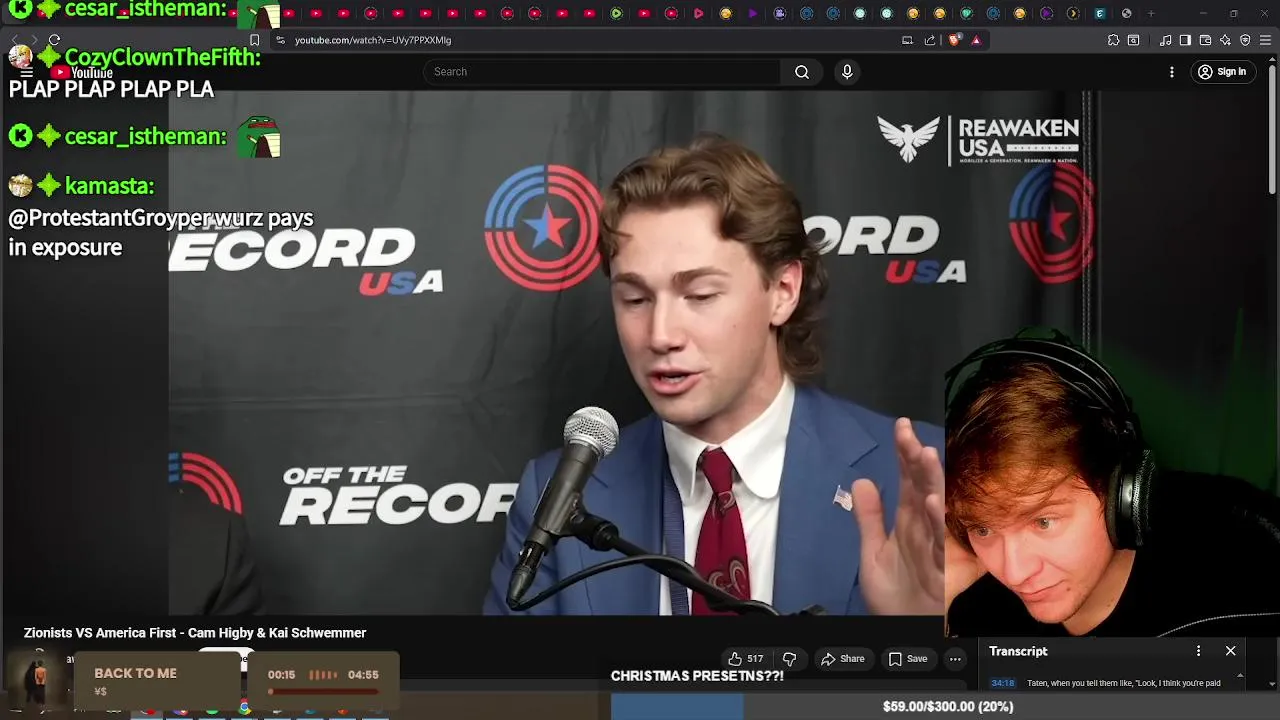1280x720 pixels.
Task: Open more actions ellipsis beside Save
Action: pyautogui.click(x=955, y=659)
